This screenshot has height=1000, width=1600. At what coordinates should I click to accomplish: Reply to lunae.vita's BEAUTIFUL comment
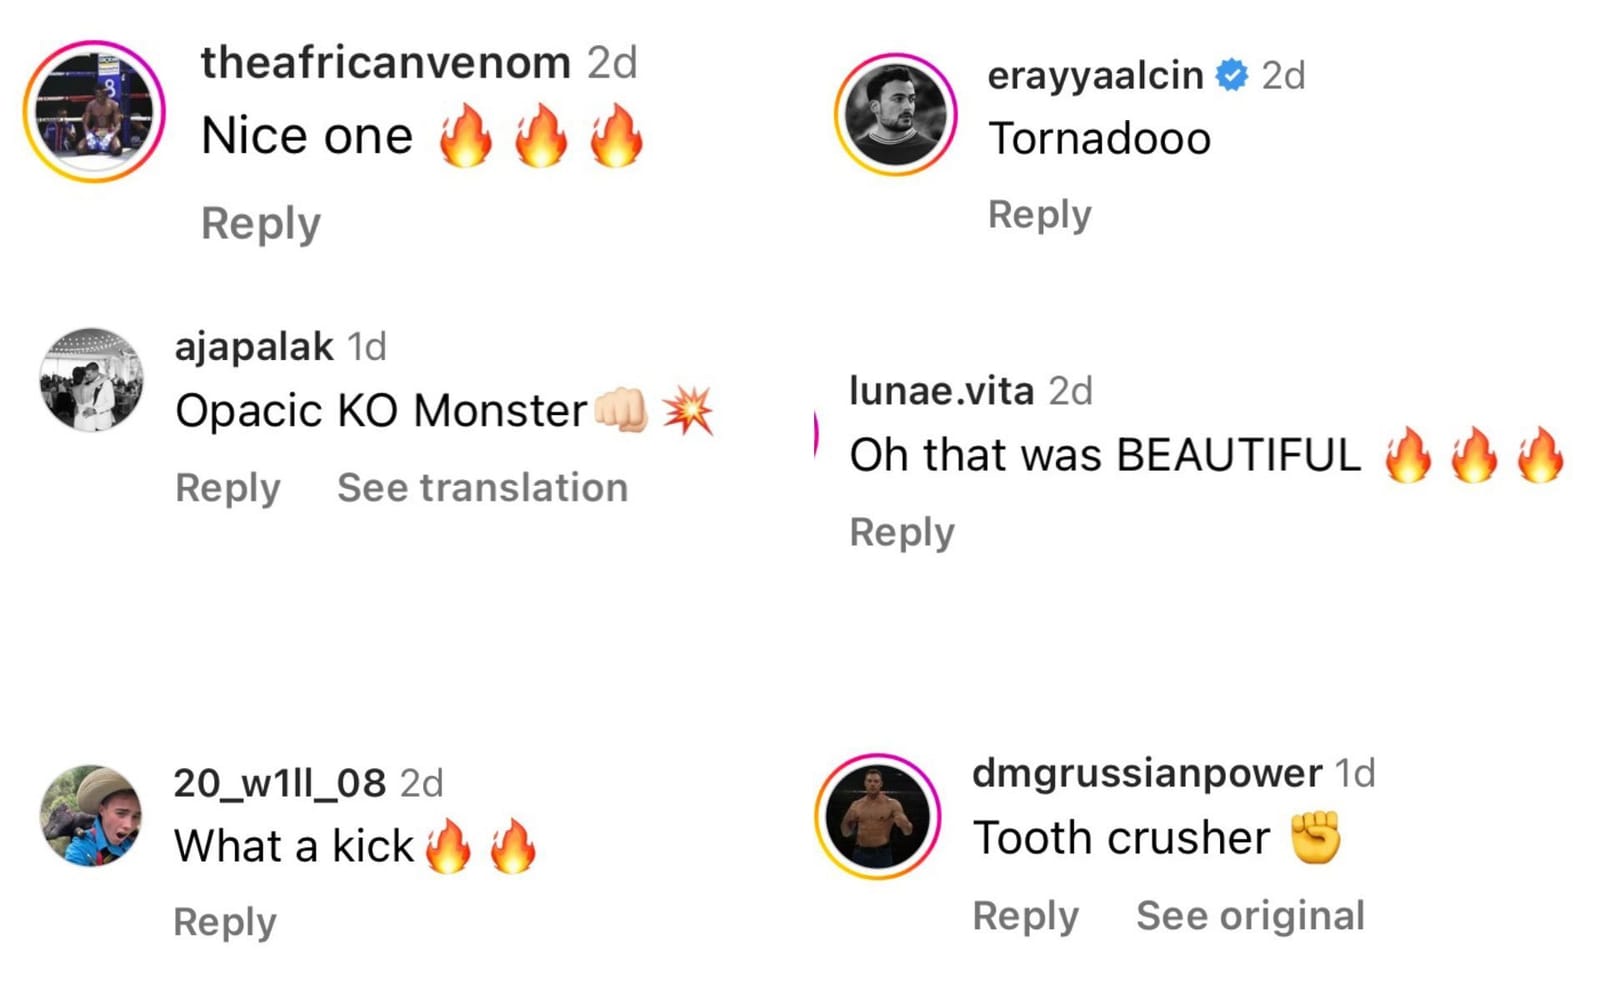[901, 532]
